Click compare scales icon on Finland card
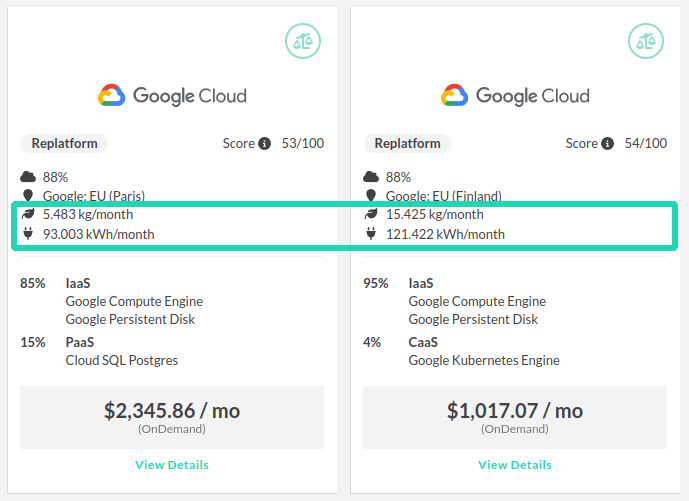 (645, 41)
